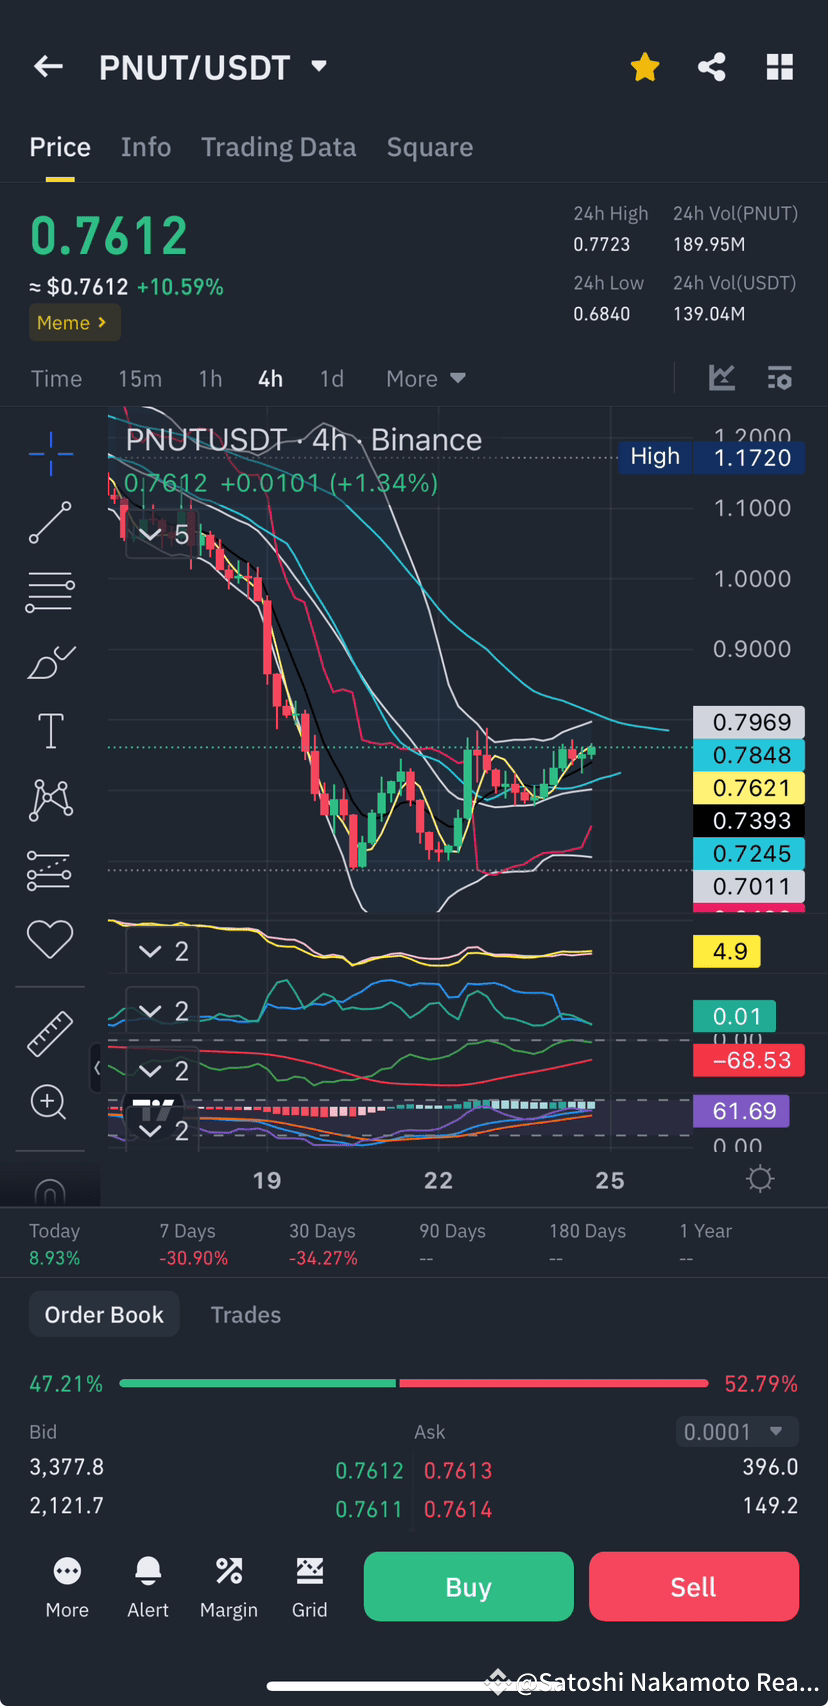Select the Text annotation tool
The image size is (828, 1706).
click(x=50, y=730)
